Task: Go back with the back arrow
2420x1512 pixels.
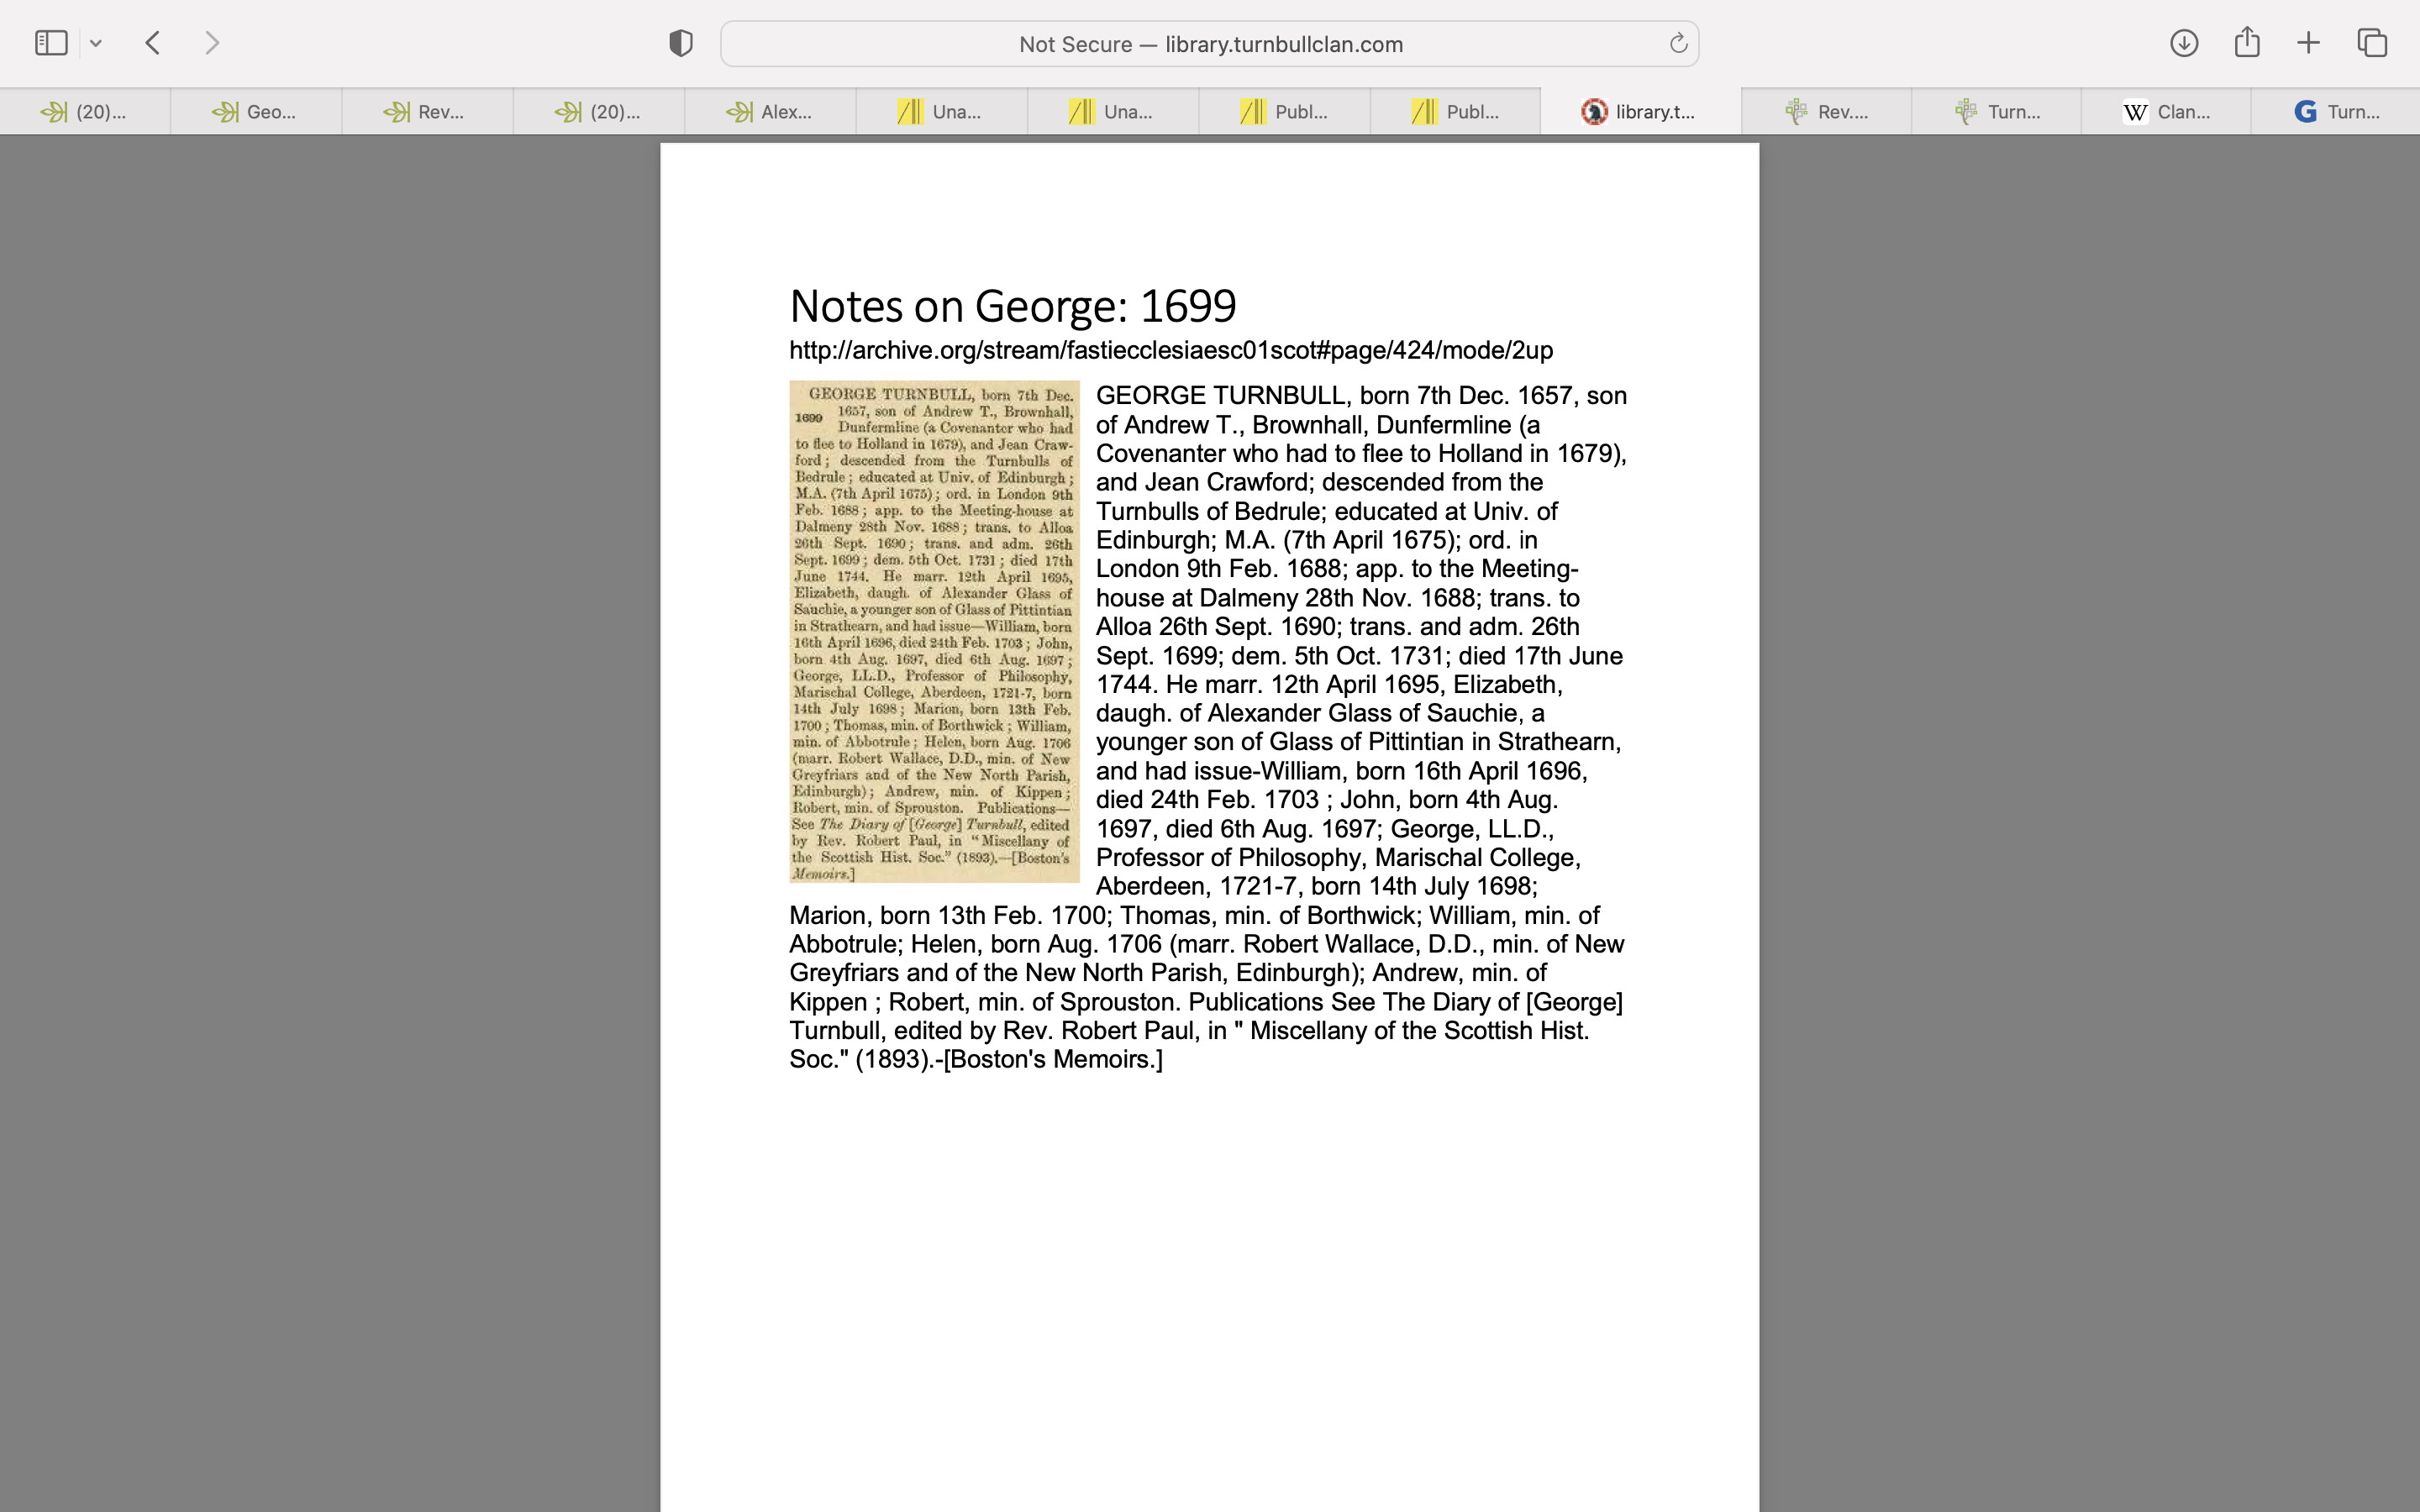Action: (x=153, y=43)
